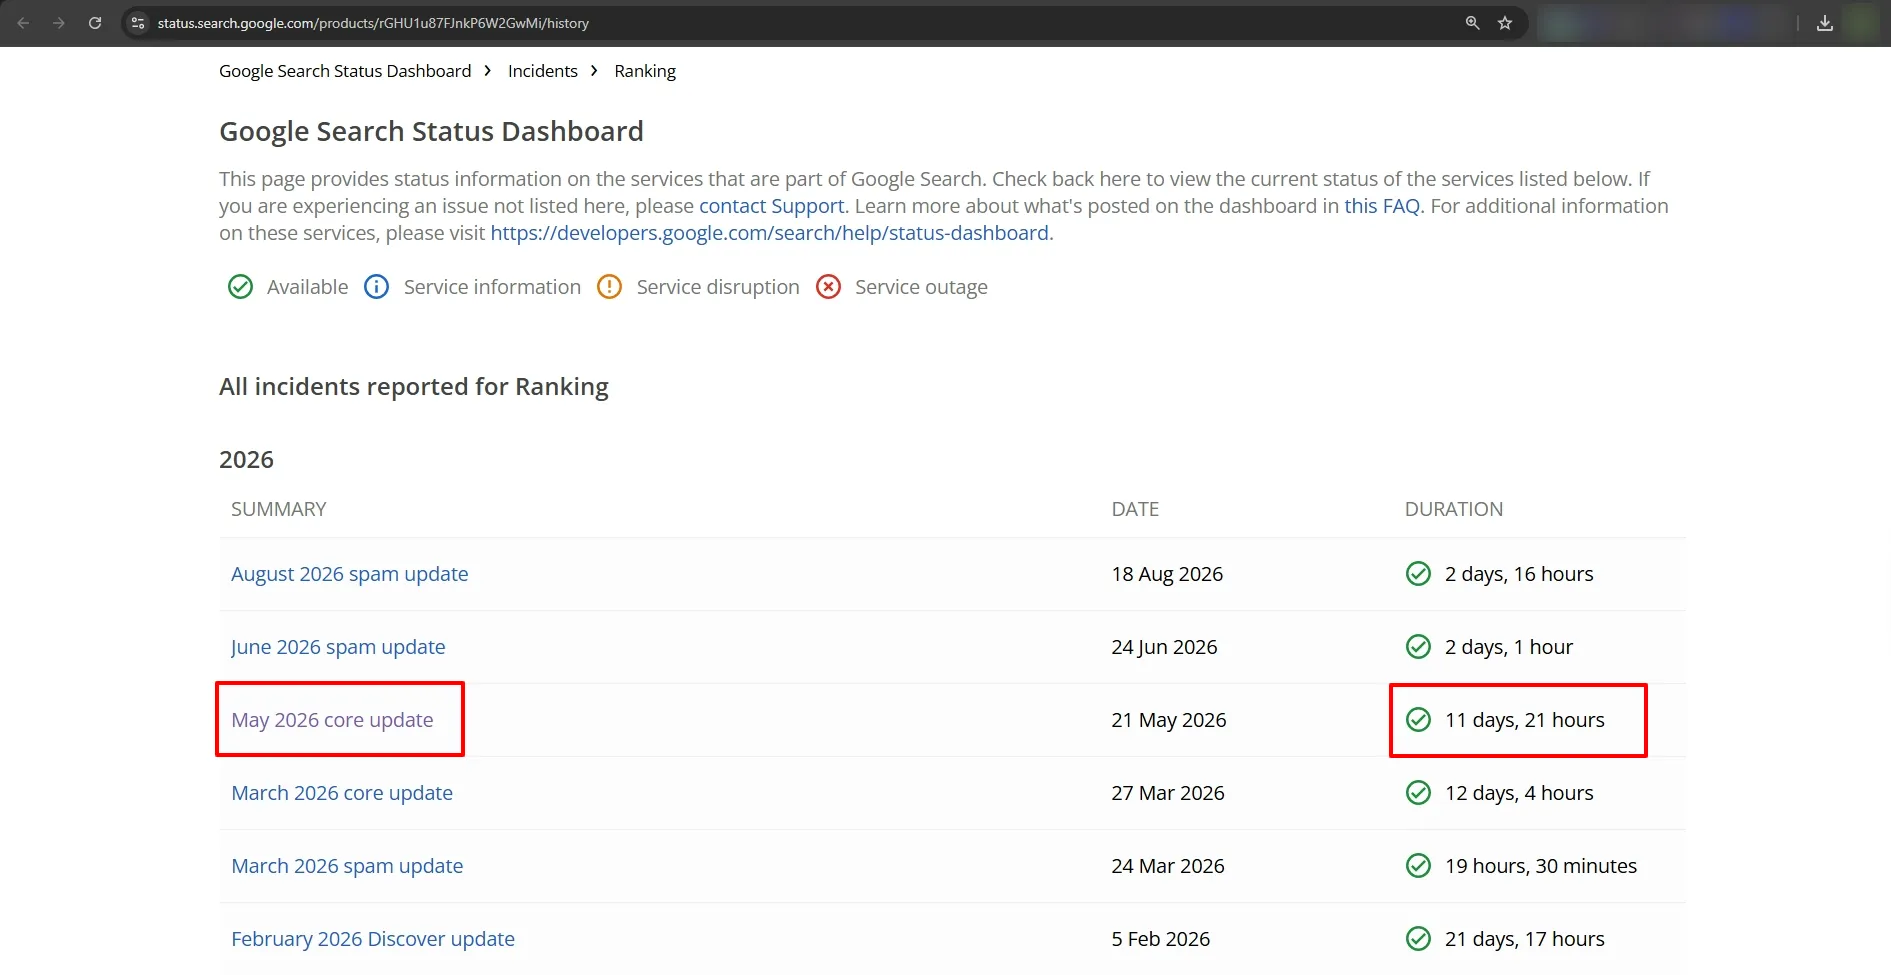This screenshot has height=975, width=1891.
Task: Open the this FAQ link
Action: click(x=1382, y=206)
